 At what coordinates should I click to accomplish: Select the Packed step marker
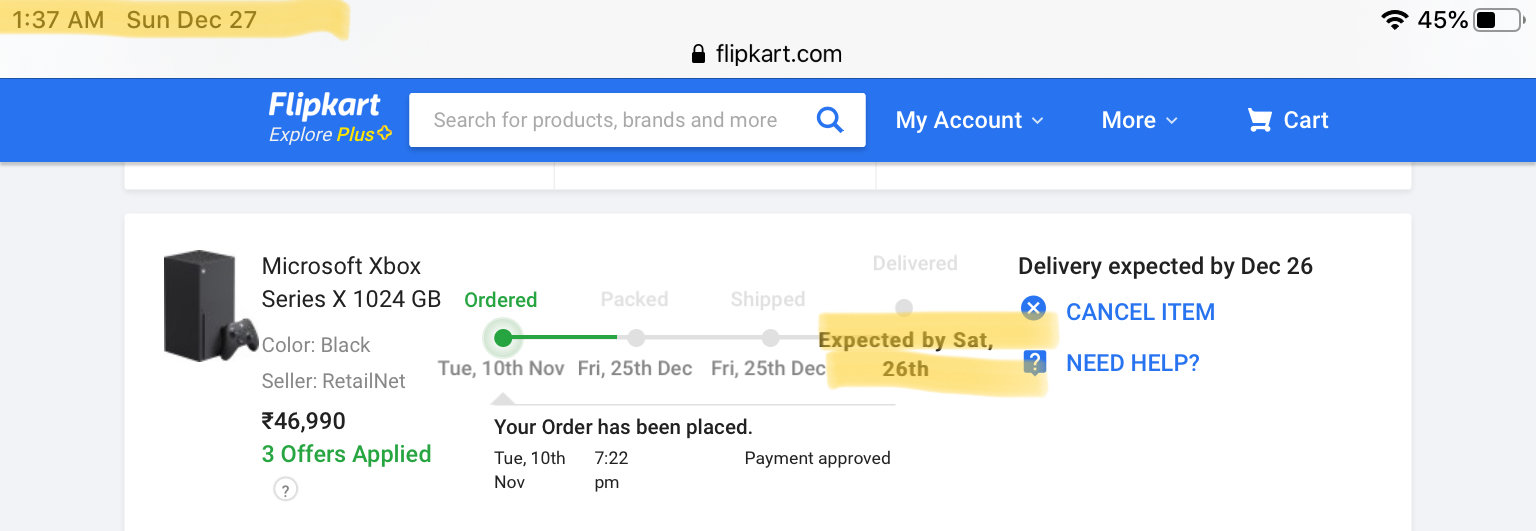636,338
